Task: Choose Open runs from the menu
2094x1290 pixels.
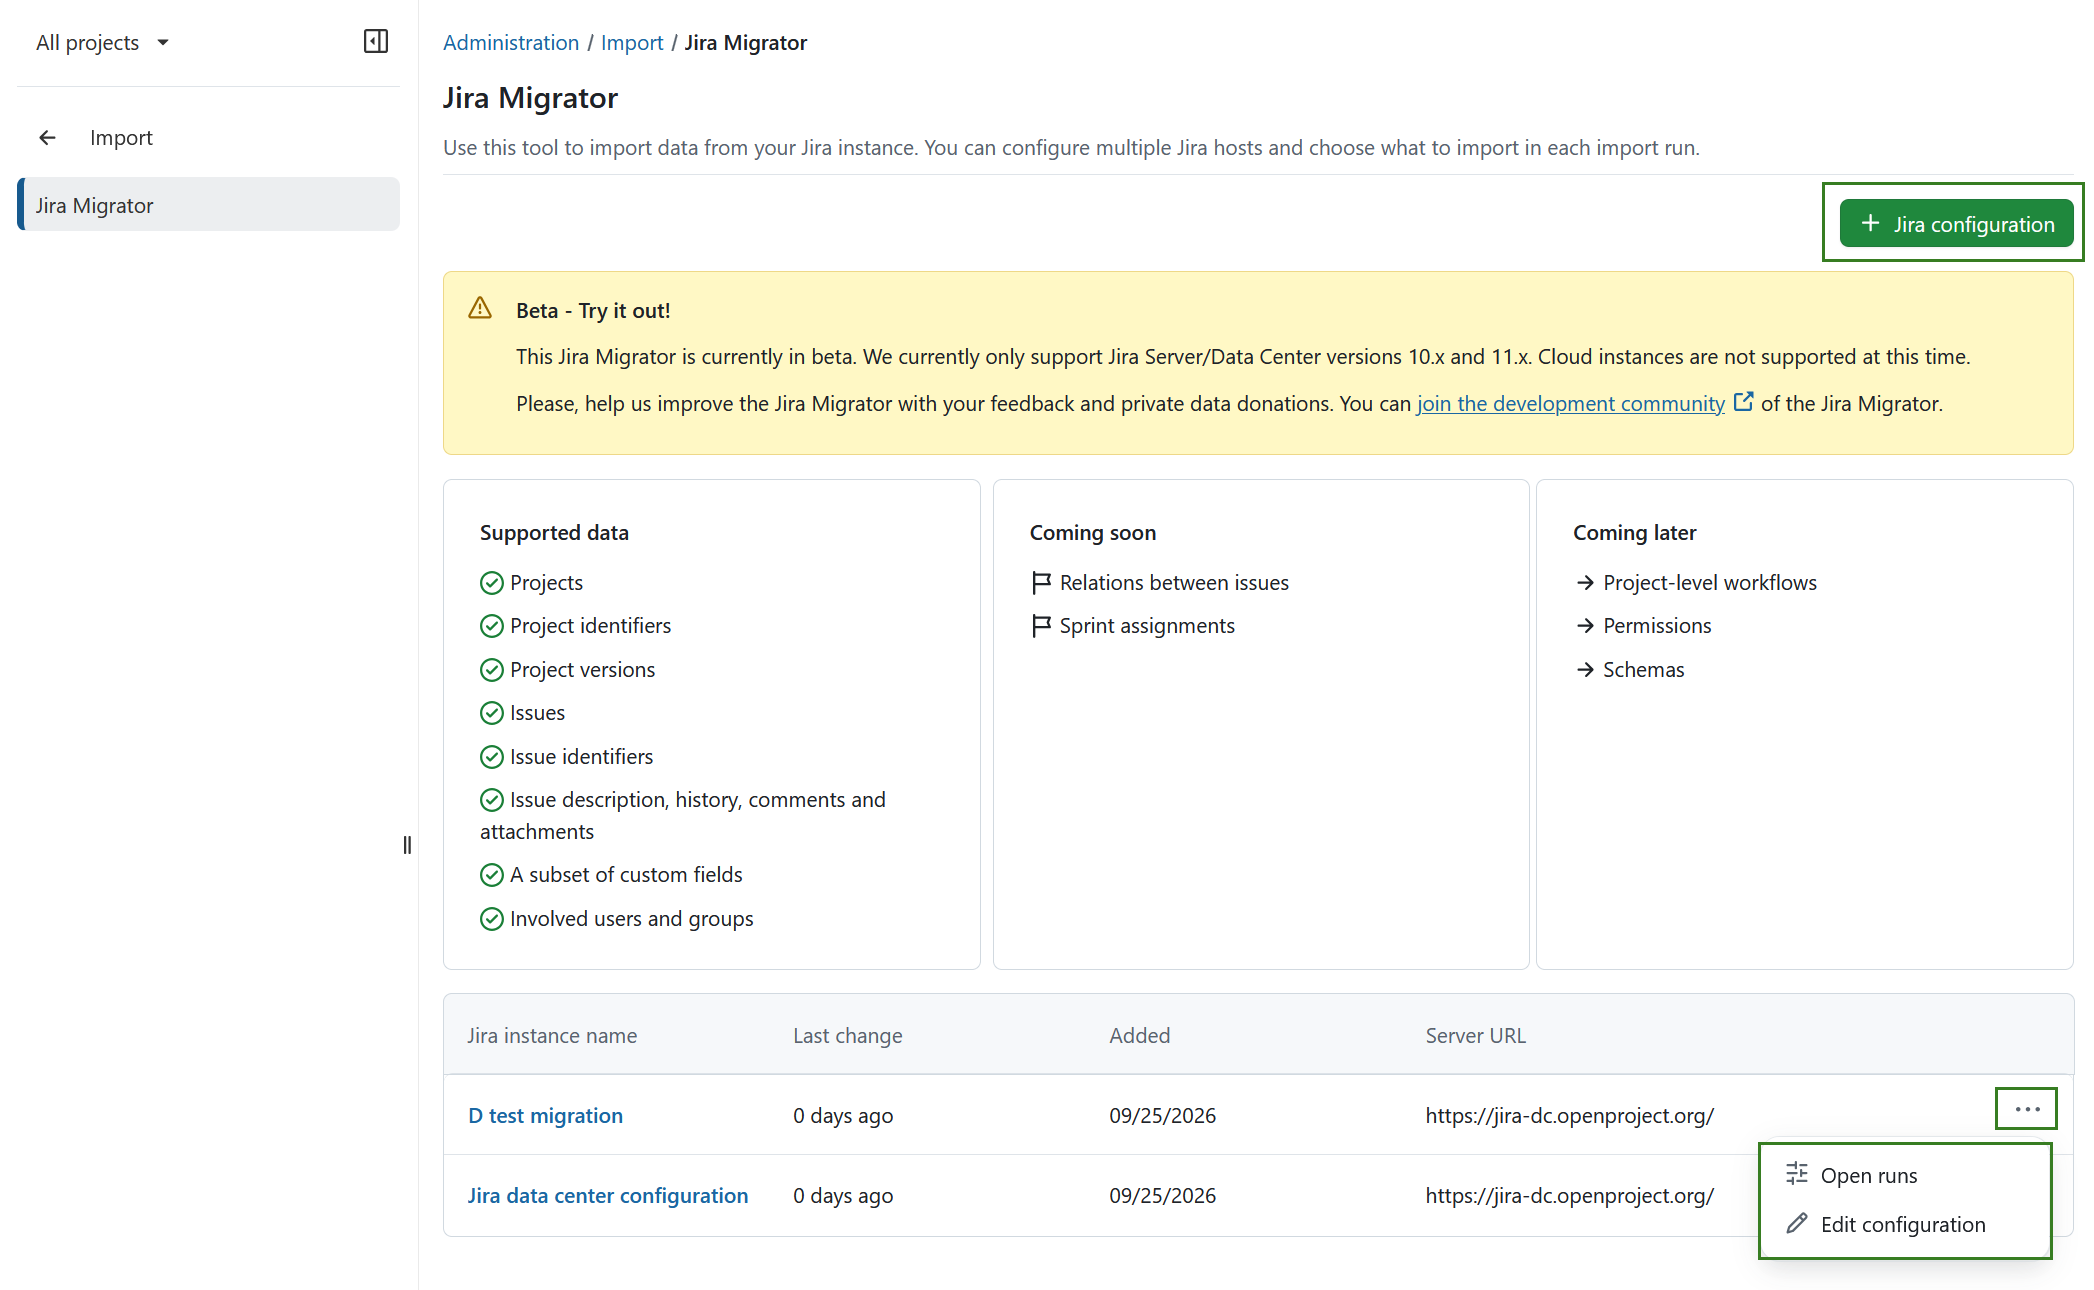Action: (1906, 1175)
